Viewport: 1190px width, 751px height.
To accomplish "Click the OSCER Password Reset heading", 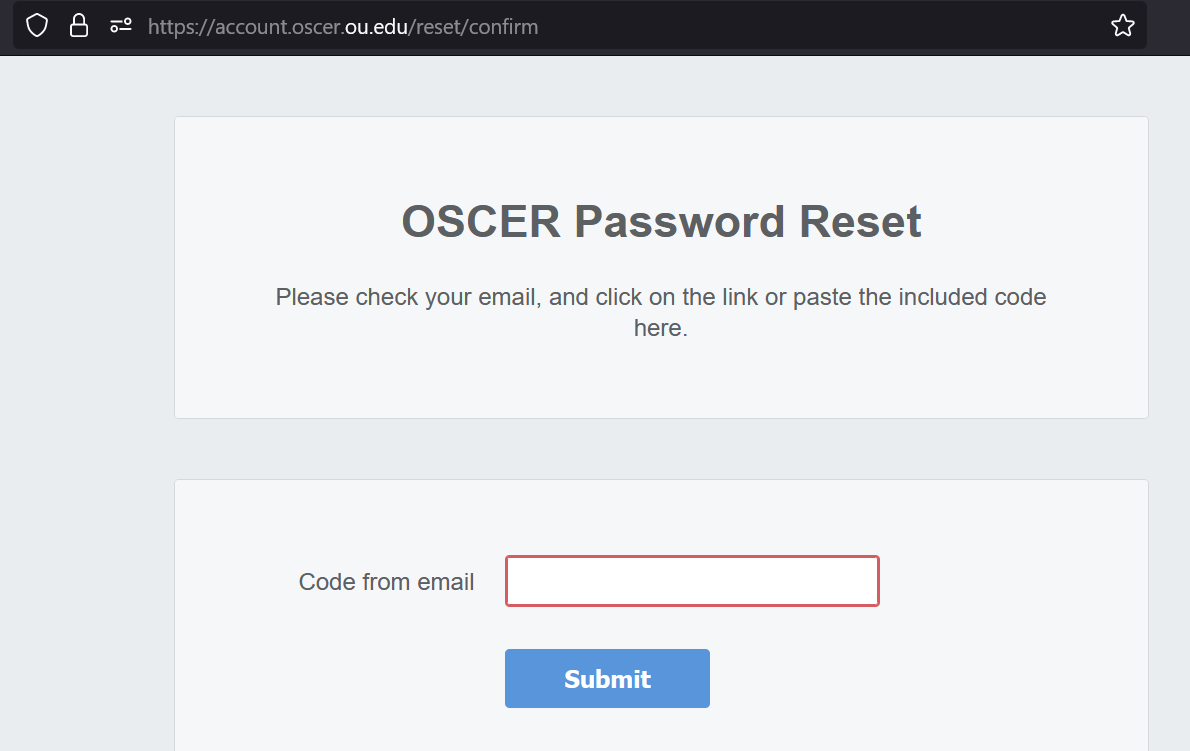I will tap(660, 221).
